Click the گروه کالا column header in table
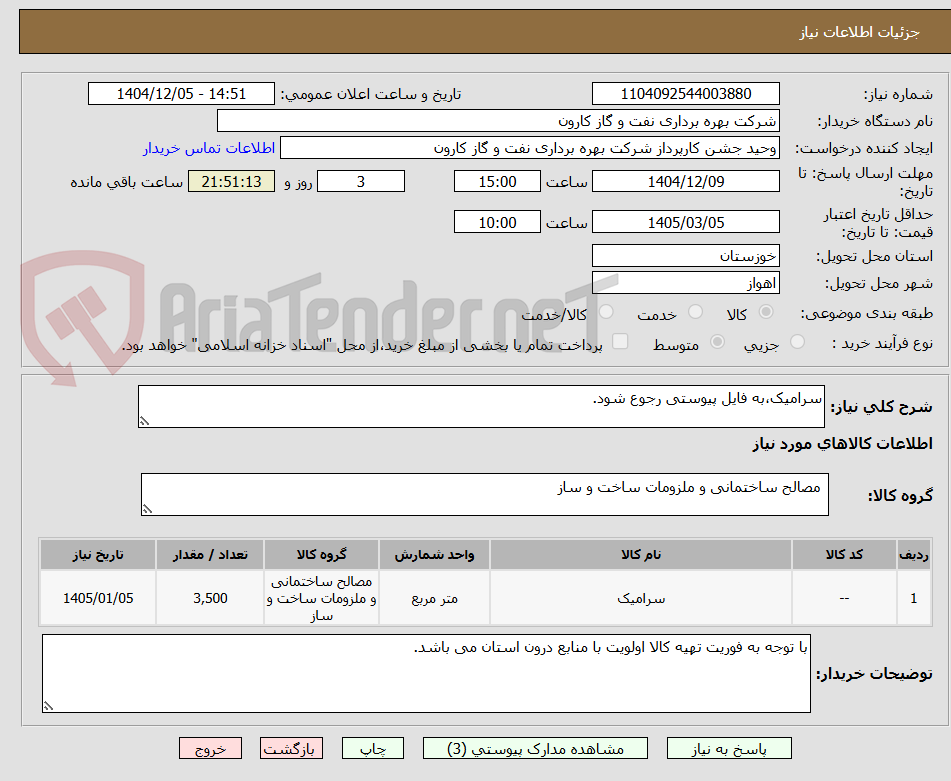 coord(321,555)
